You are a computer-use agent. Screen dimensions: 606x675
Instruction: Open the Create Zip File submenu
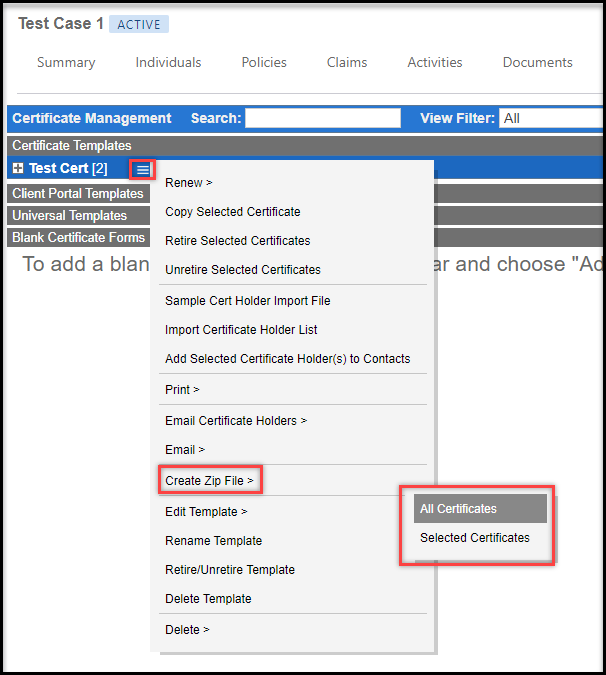click(x=209, y=480)
